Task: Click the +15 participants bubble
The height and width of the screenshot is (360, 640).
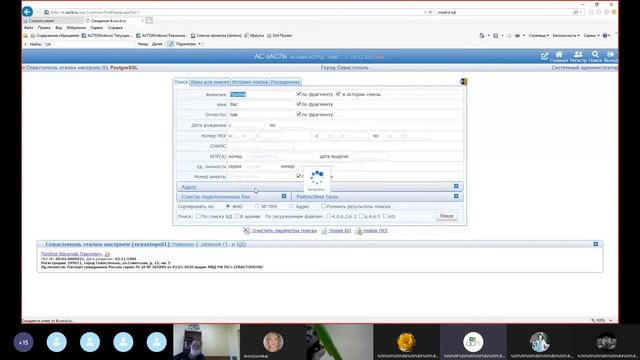Action: [23, 342]
